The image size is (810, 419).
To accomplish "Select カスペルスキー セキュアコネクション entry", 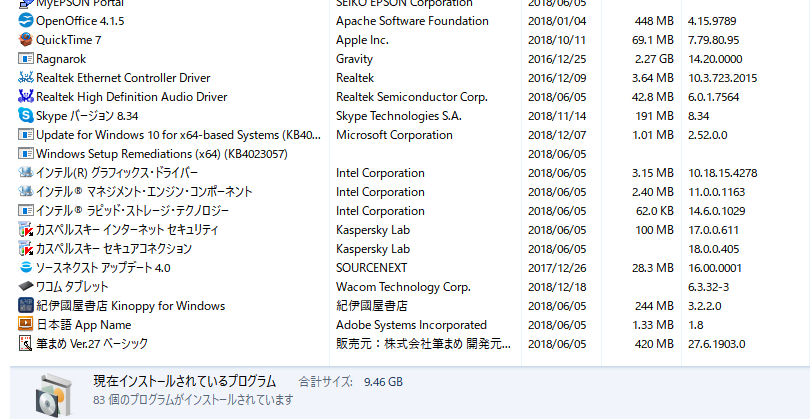I will tap(114, 249).
